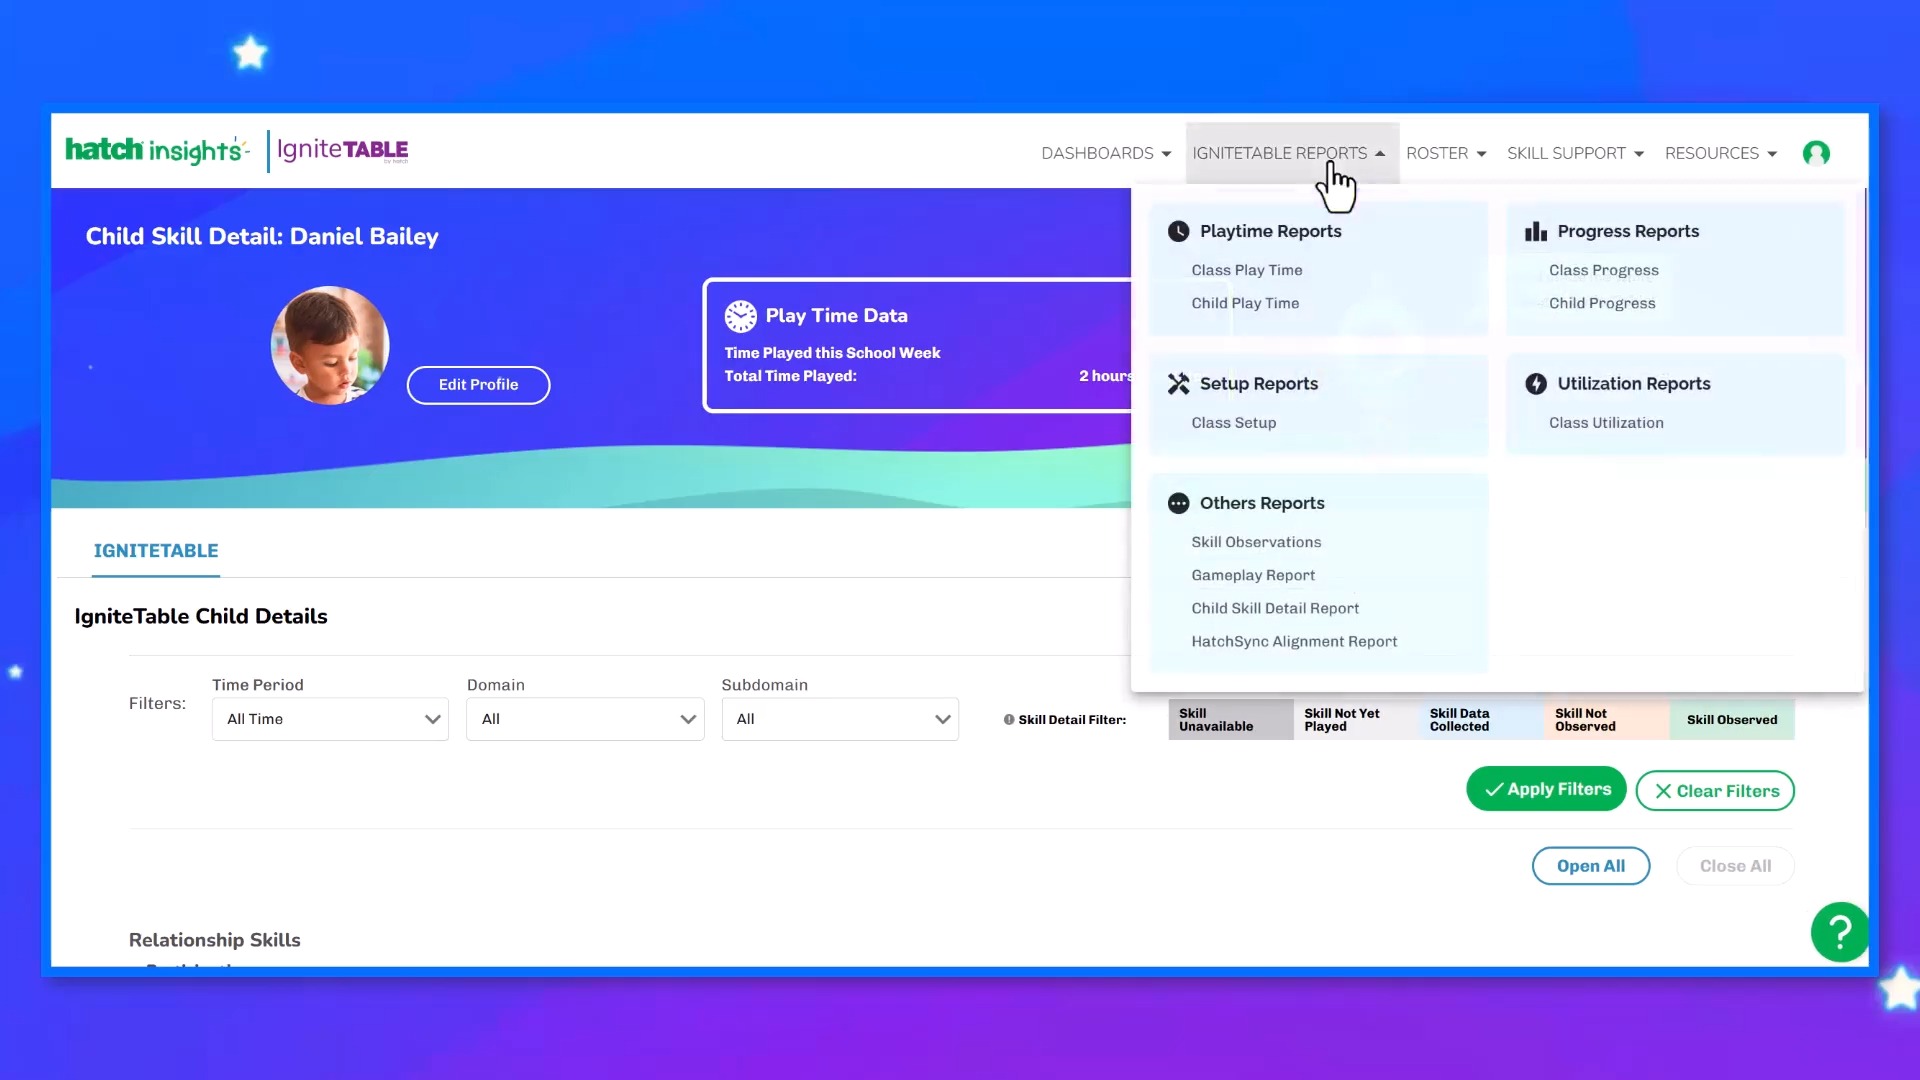Click the Others Reports heading

(x=1262, y=503)
